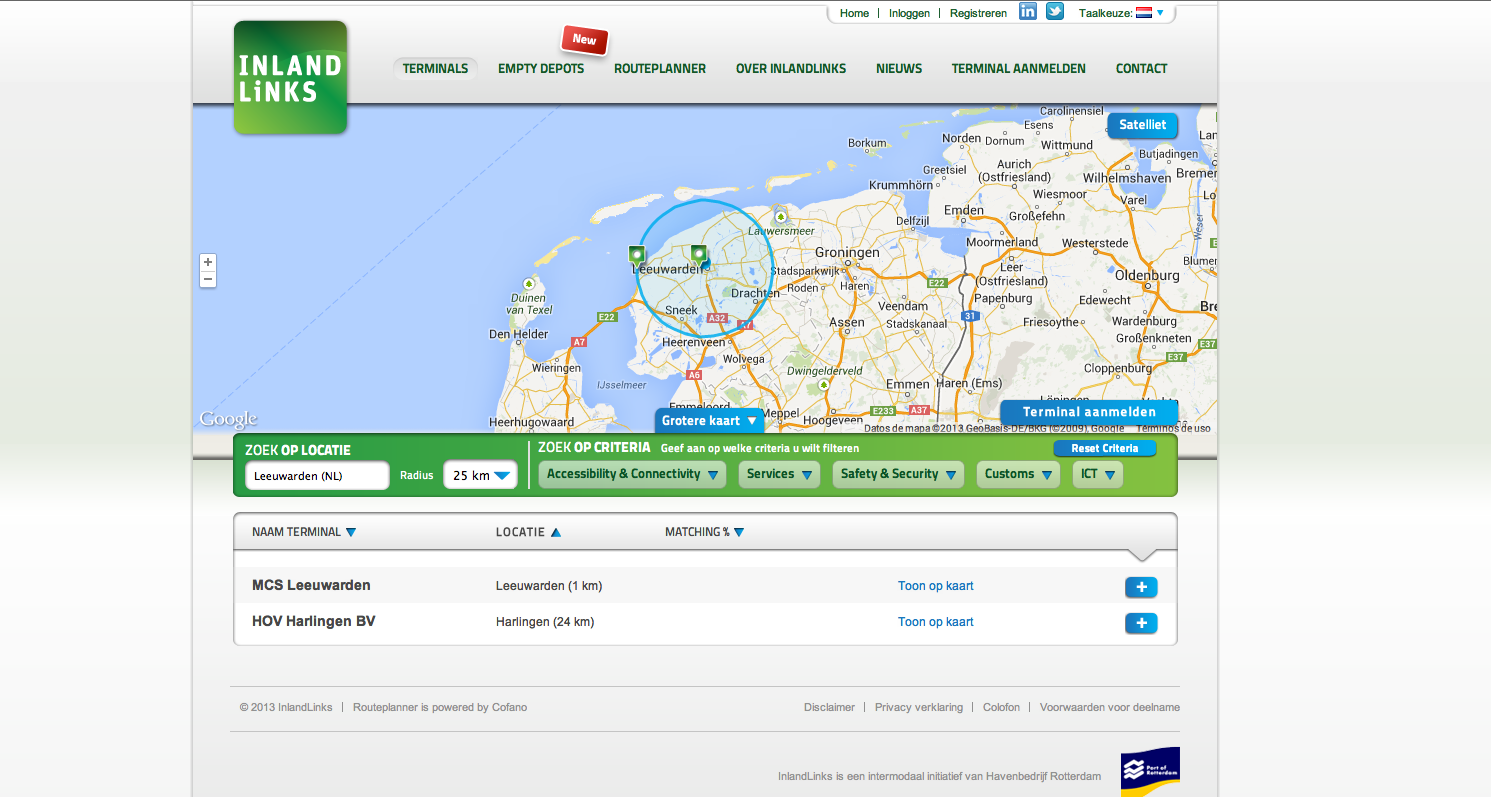This screenshot has height=797, width=1491.
Task: Click the Leeuwarden location search field
Action: pyautogui.click(x=316, y=476)
